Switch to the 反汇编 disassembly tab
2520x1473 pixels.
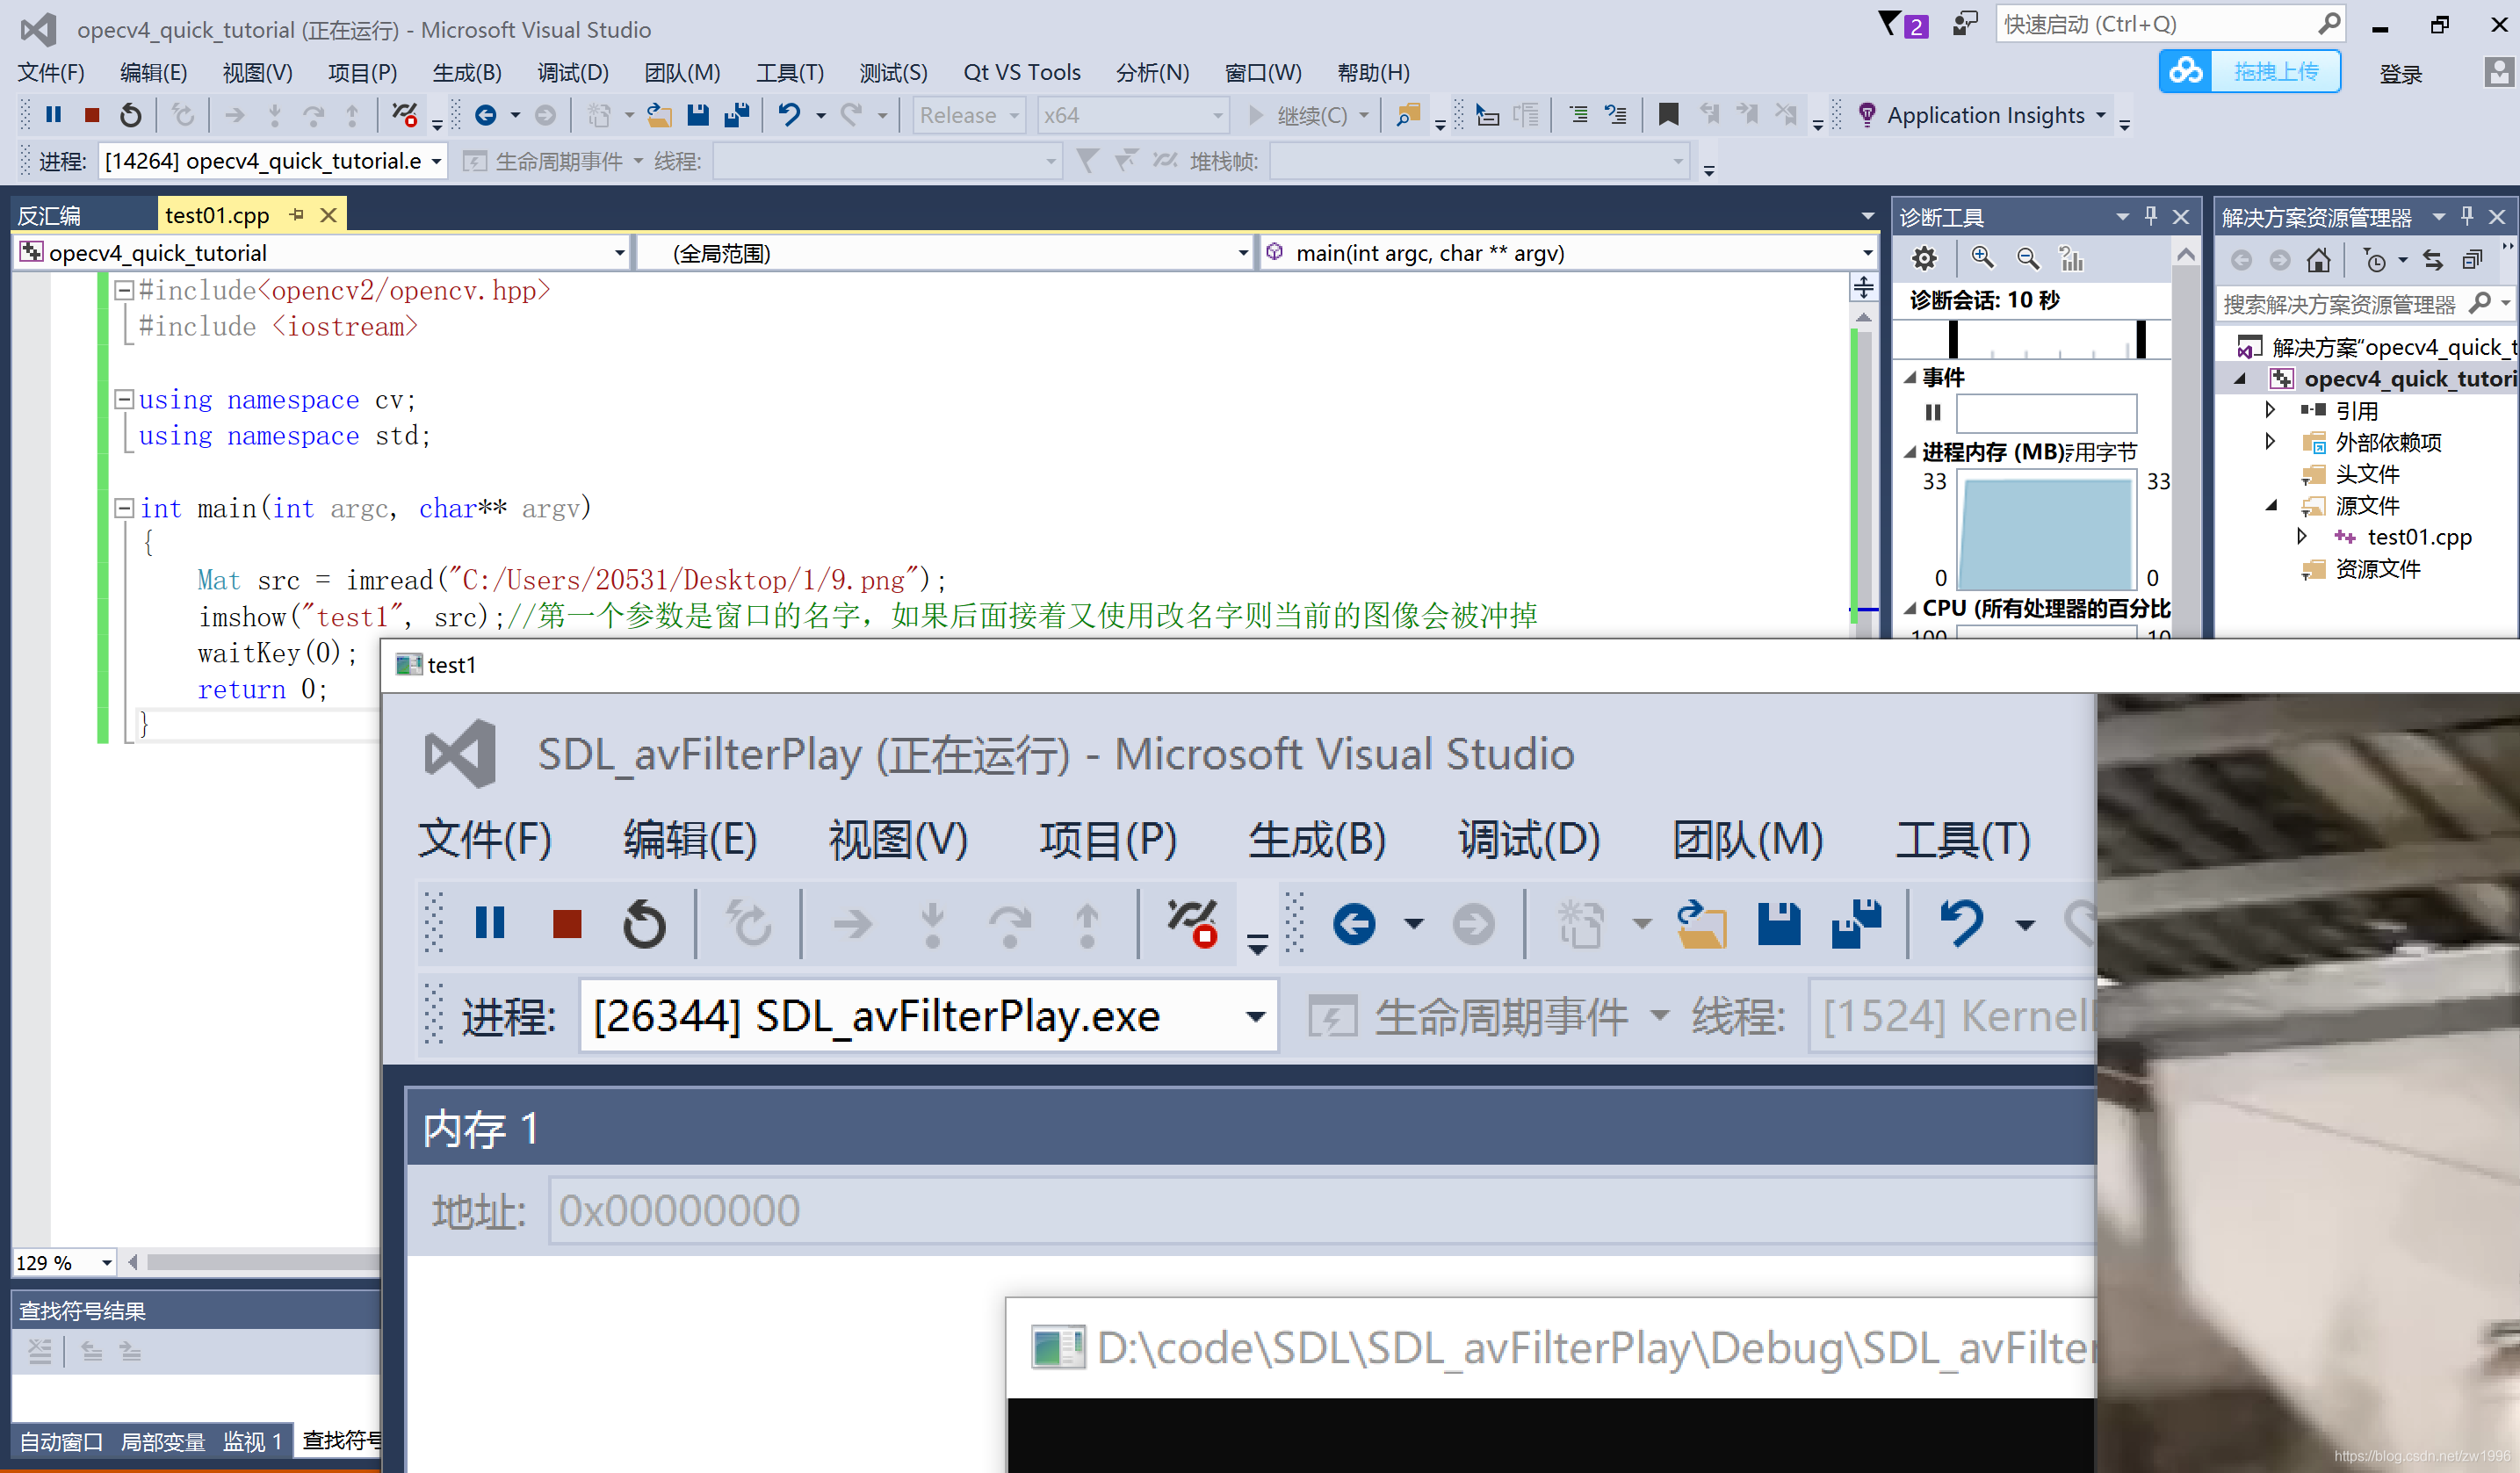(50, 216)
